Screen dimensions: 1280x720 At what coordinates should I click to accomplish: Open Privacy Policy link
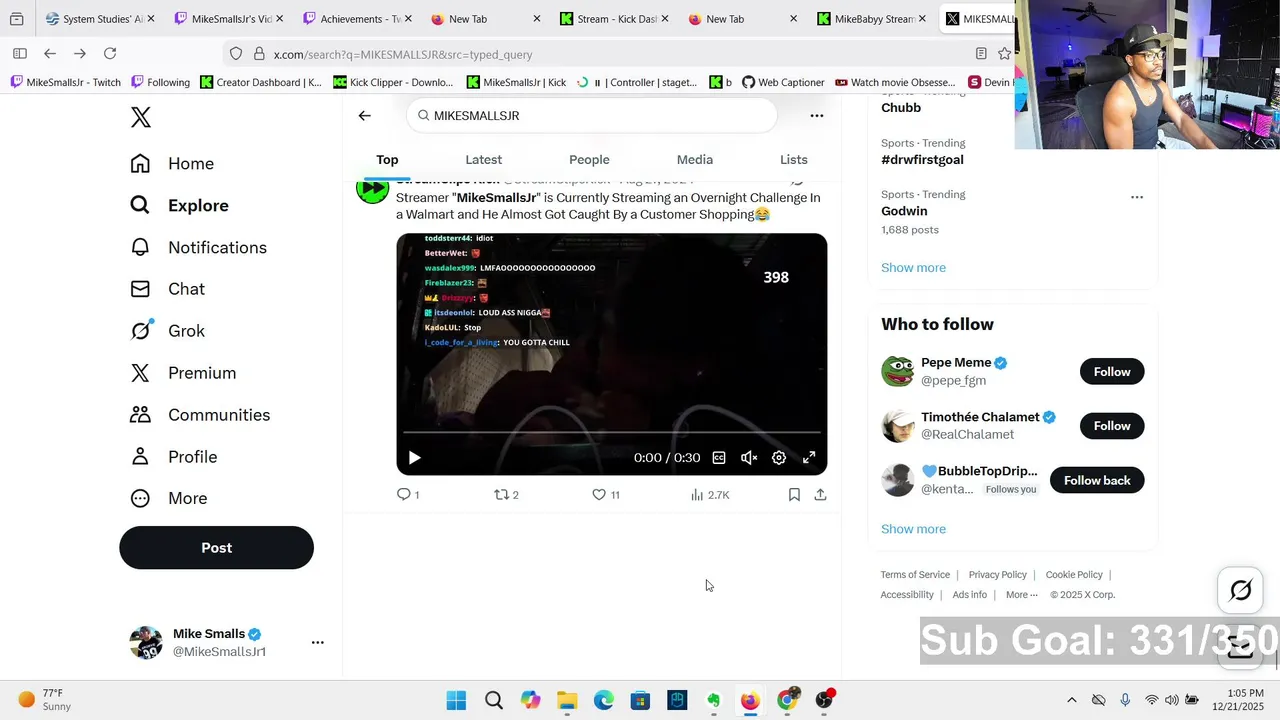coord(997,575)
